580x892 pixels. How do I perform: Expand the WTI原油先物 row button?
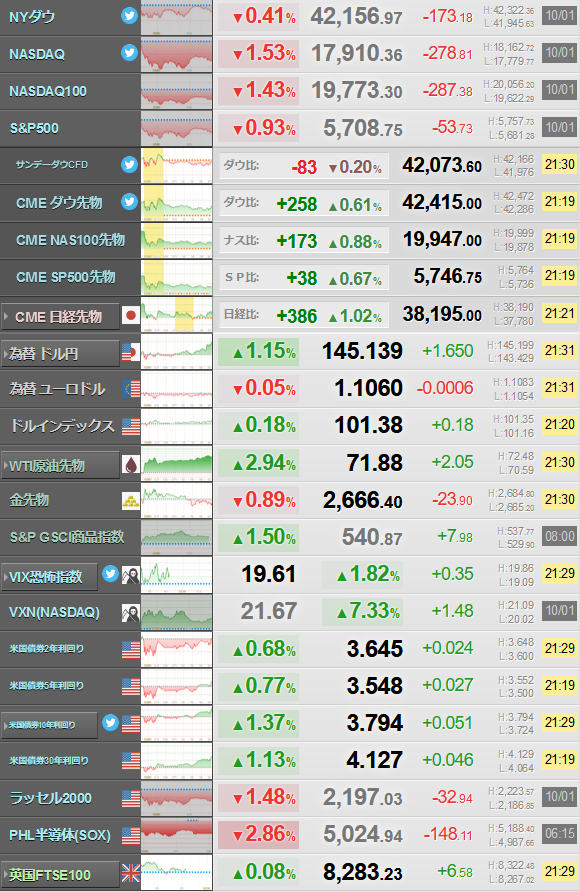click(60, 465)
